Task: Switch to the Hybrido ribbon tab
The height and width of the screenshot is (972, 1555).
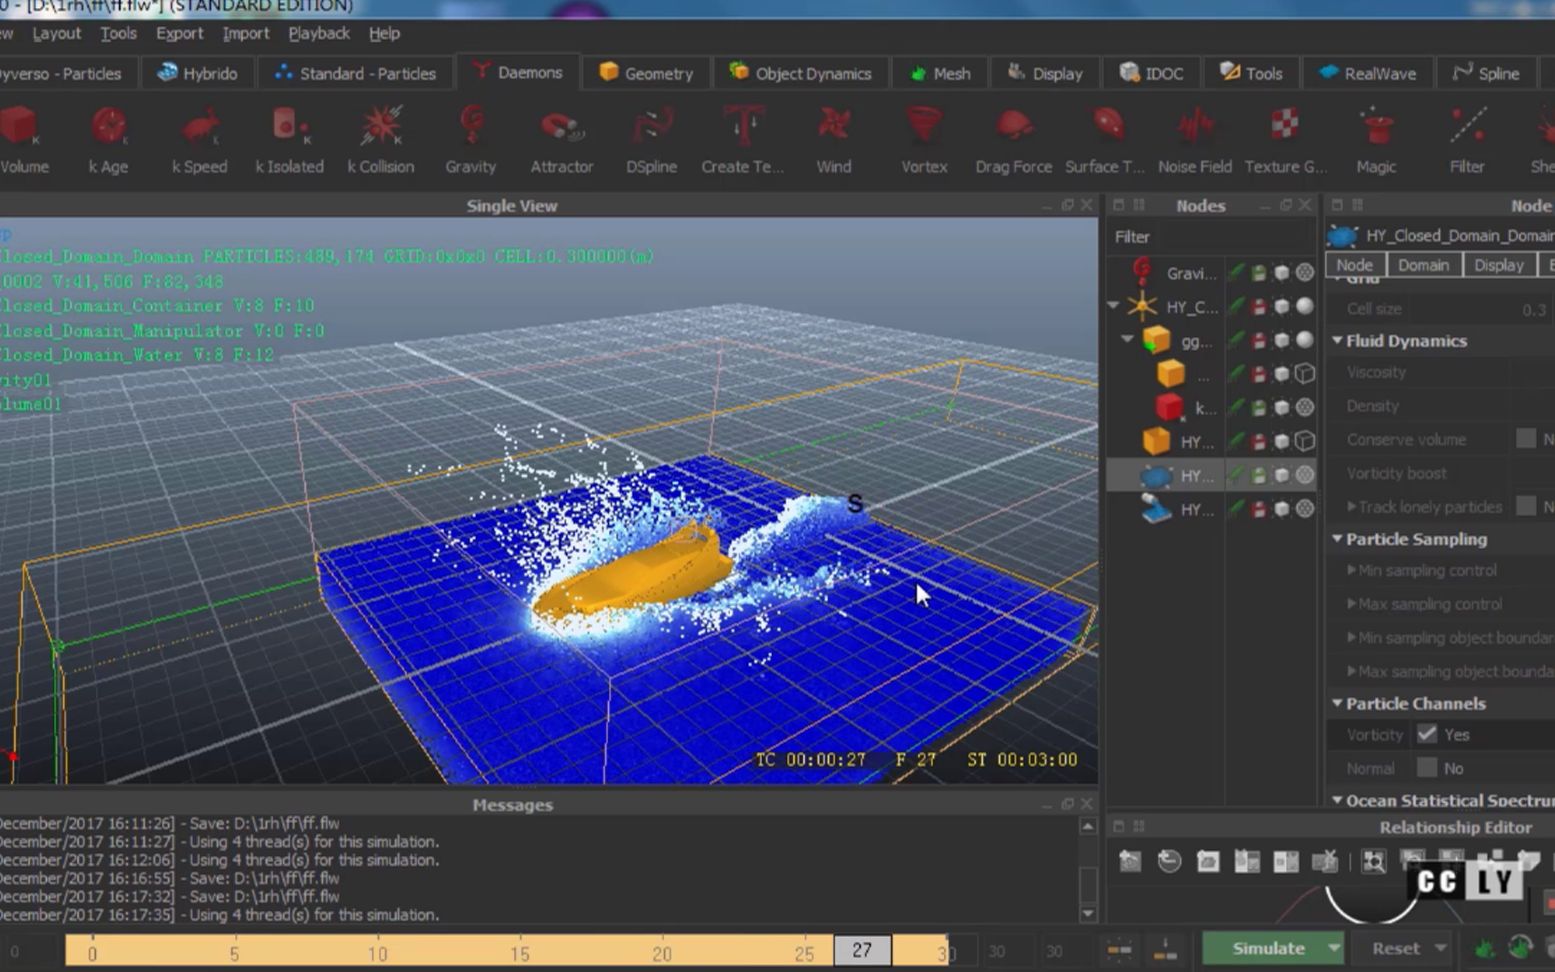Action: tap(197, 72)
